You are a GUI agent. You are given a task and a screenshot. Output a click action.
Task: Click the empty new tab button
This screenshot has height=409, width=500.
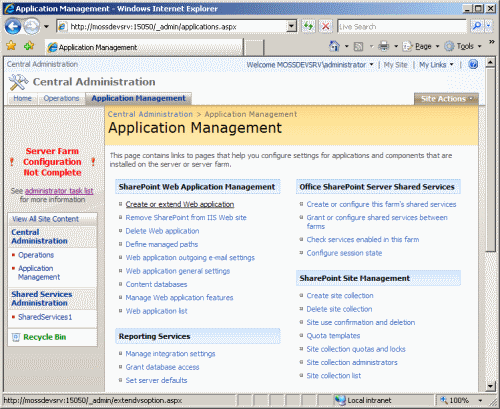[254, 47]
